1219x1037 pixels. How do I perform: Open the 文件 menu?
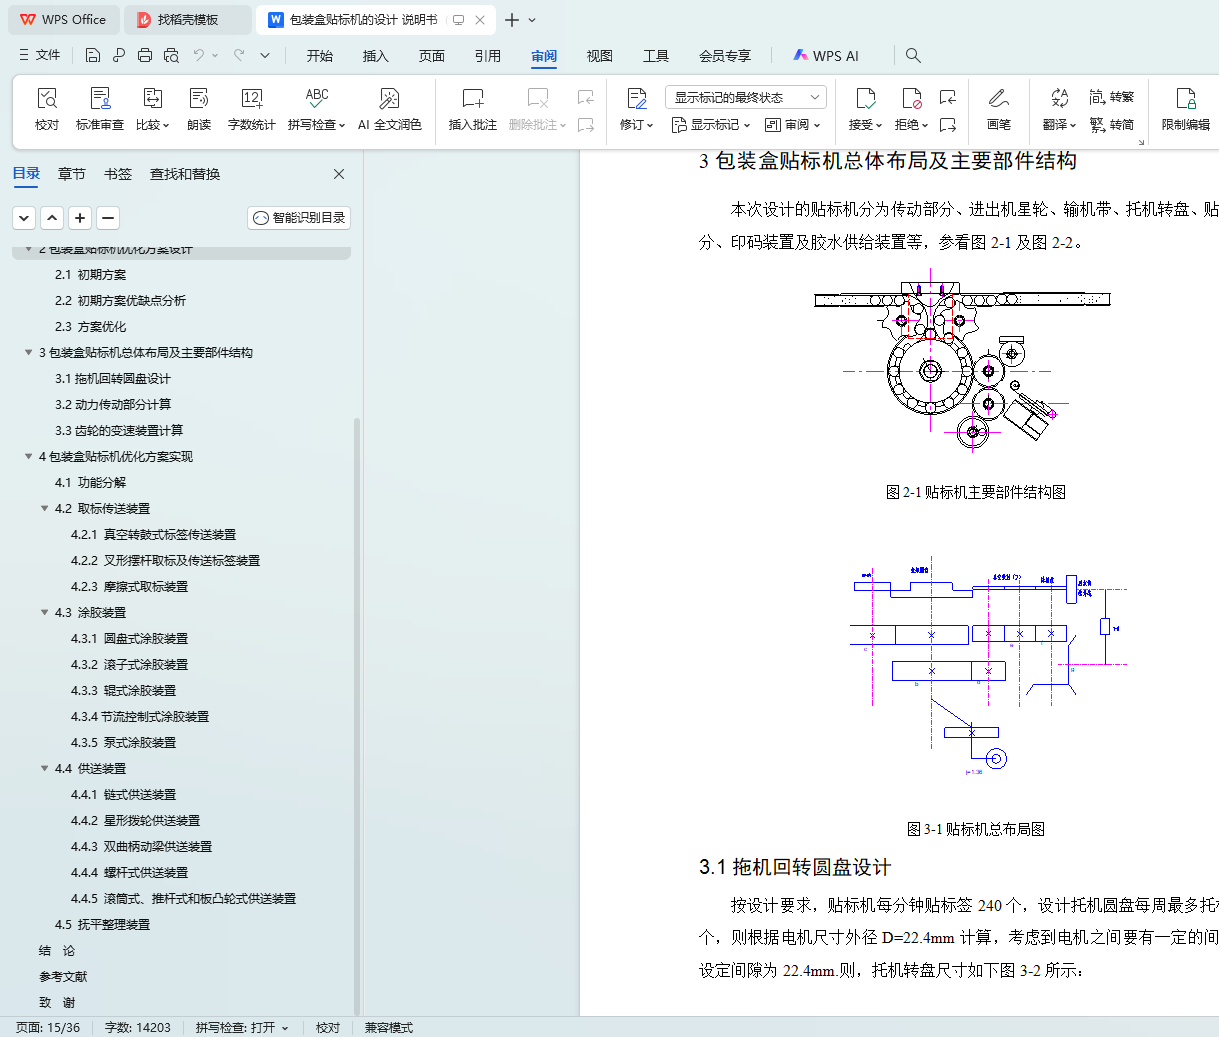click(40, 56)
